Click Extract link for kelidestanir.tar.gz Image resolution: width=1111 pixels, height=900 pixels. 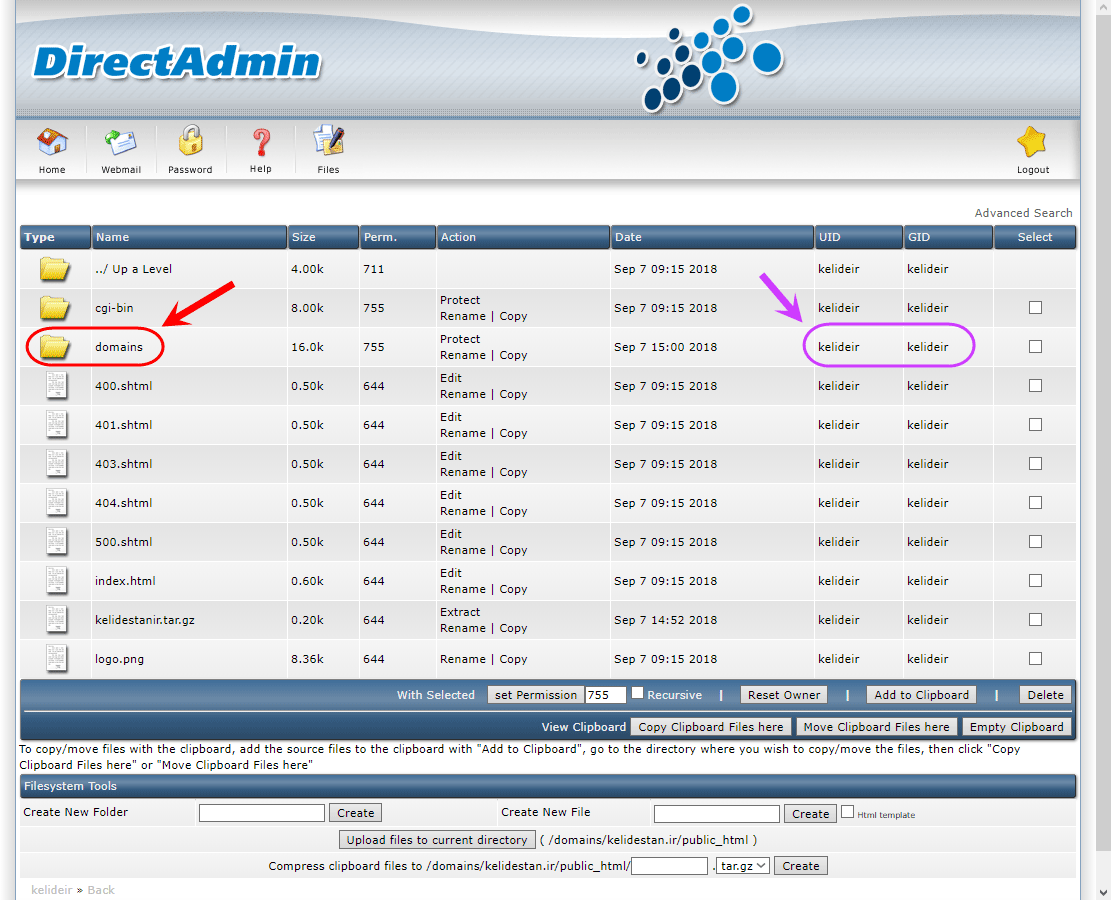(460, 612)
